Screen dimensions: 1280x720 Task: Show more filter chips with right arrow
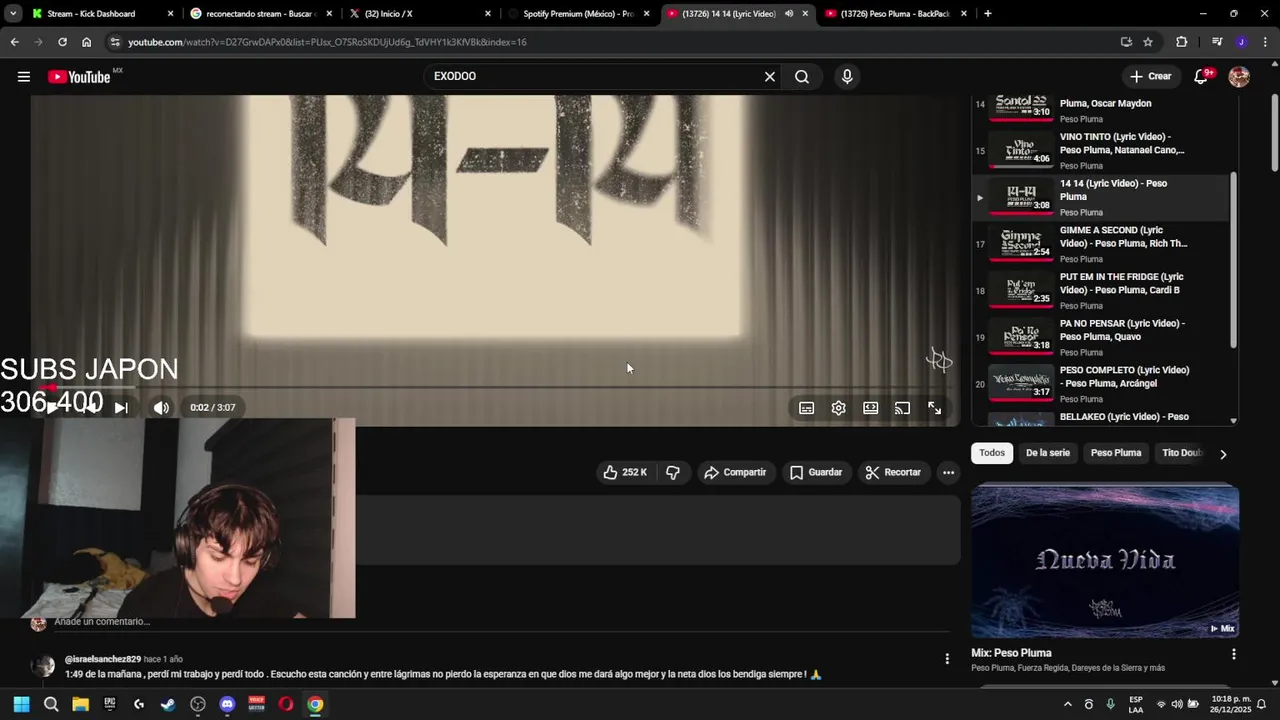[1222, 454]
